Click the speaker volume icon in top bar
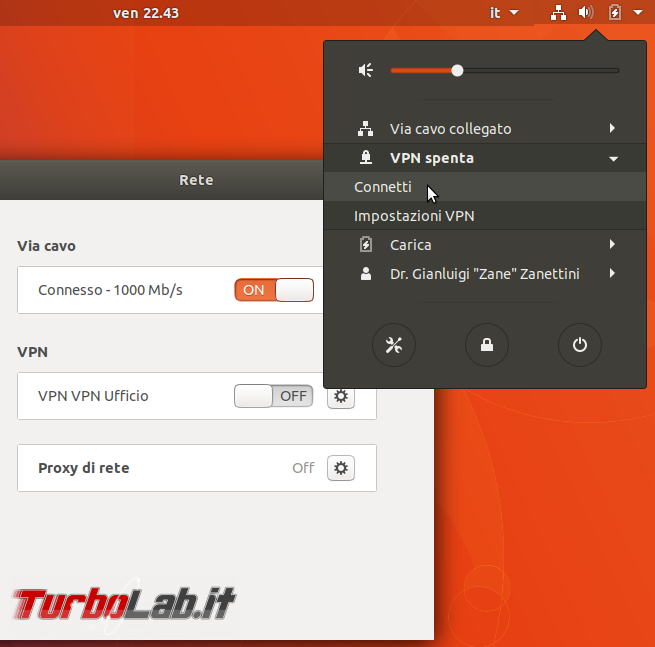Screen dimensions: 655x647 coord(586,13)
